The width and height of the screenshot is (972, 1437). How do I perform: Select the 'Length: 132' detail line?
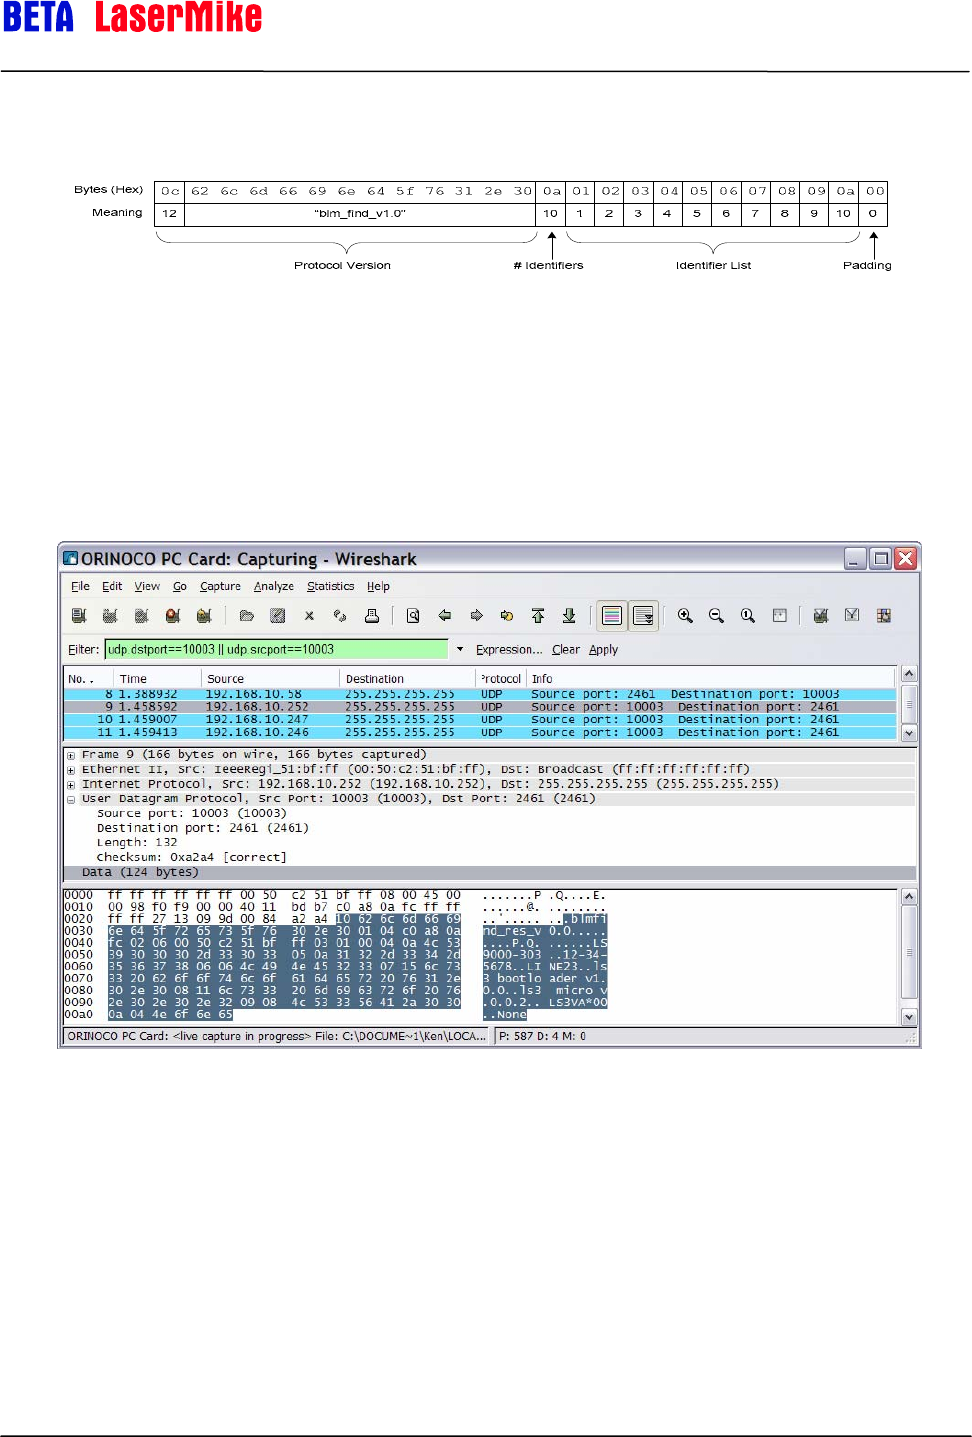tap(137, 843)
